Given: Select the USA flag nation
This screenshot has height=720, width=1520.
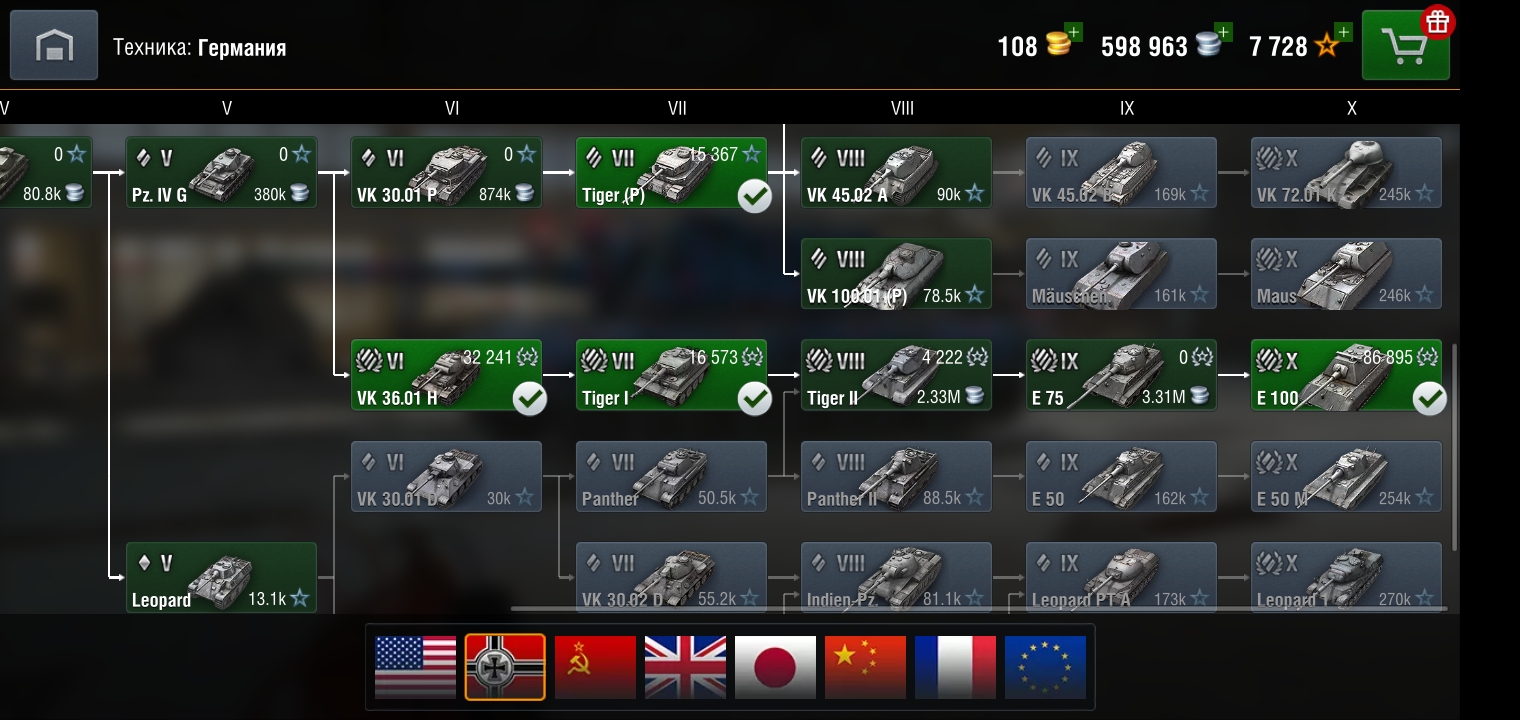Looking at the screenshot, I should pyautogui.click(x=415, y=667).
